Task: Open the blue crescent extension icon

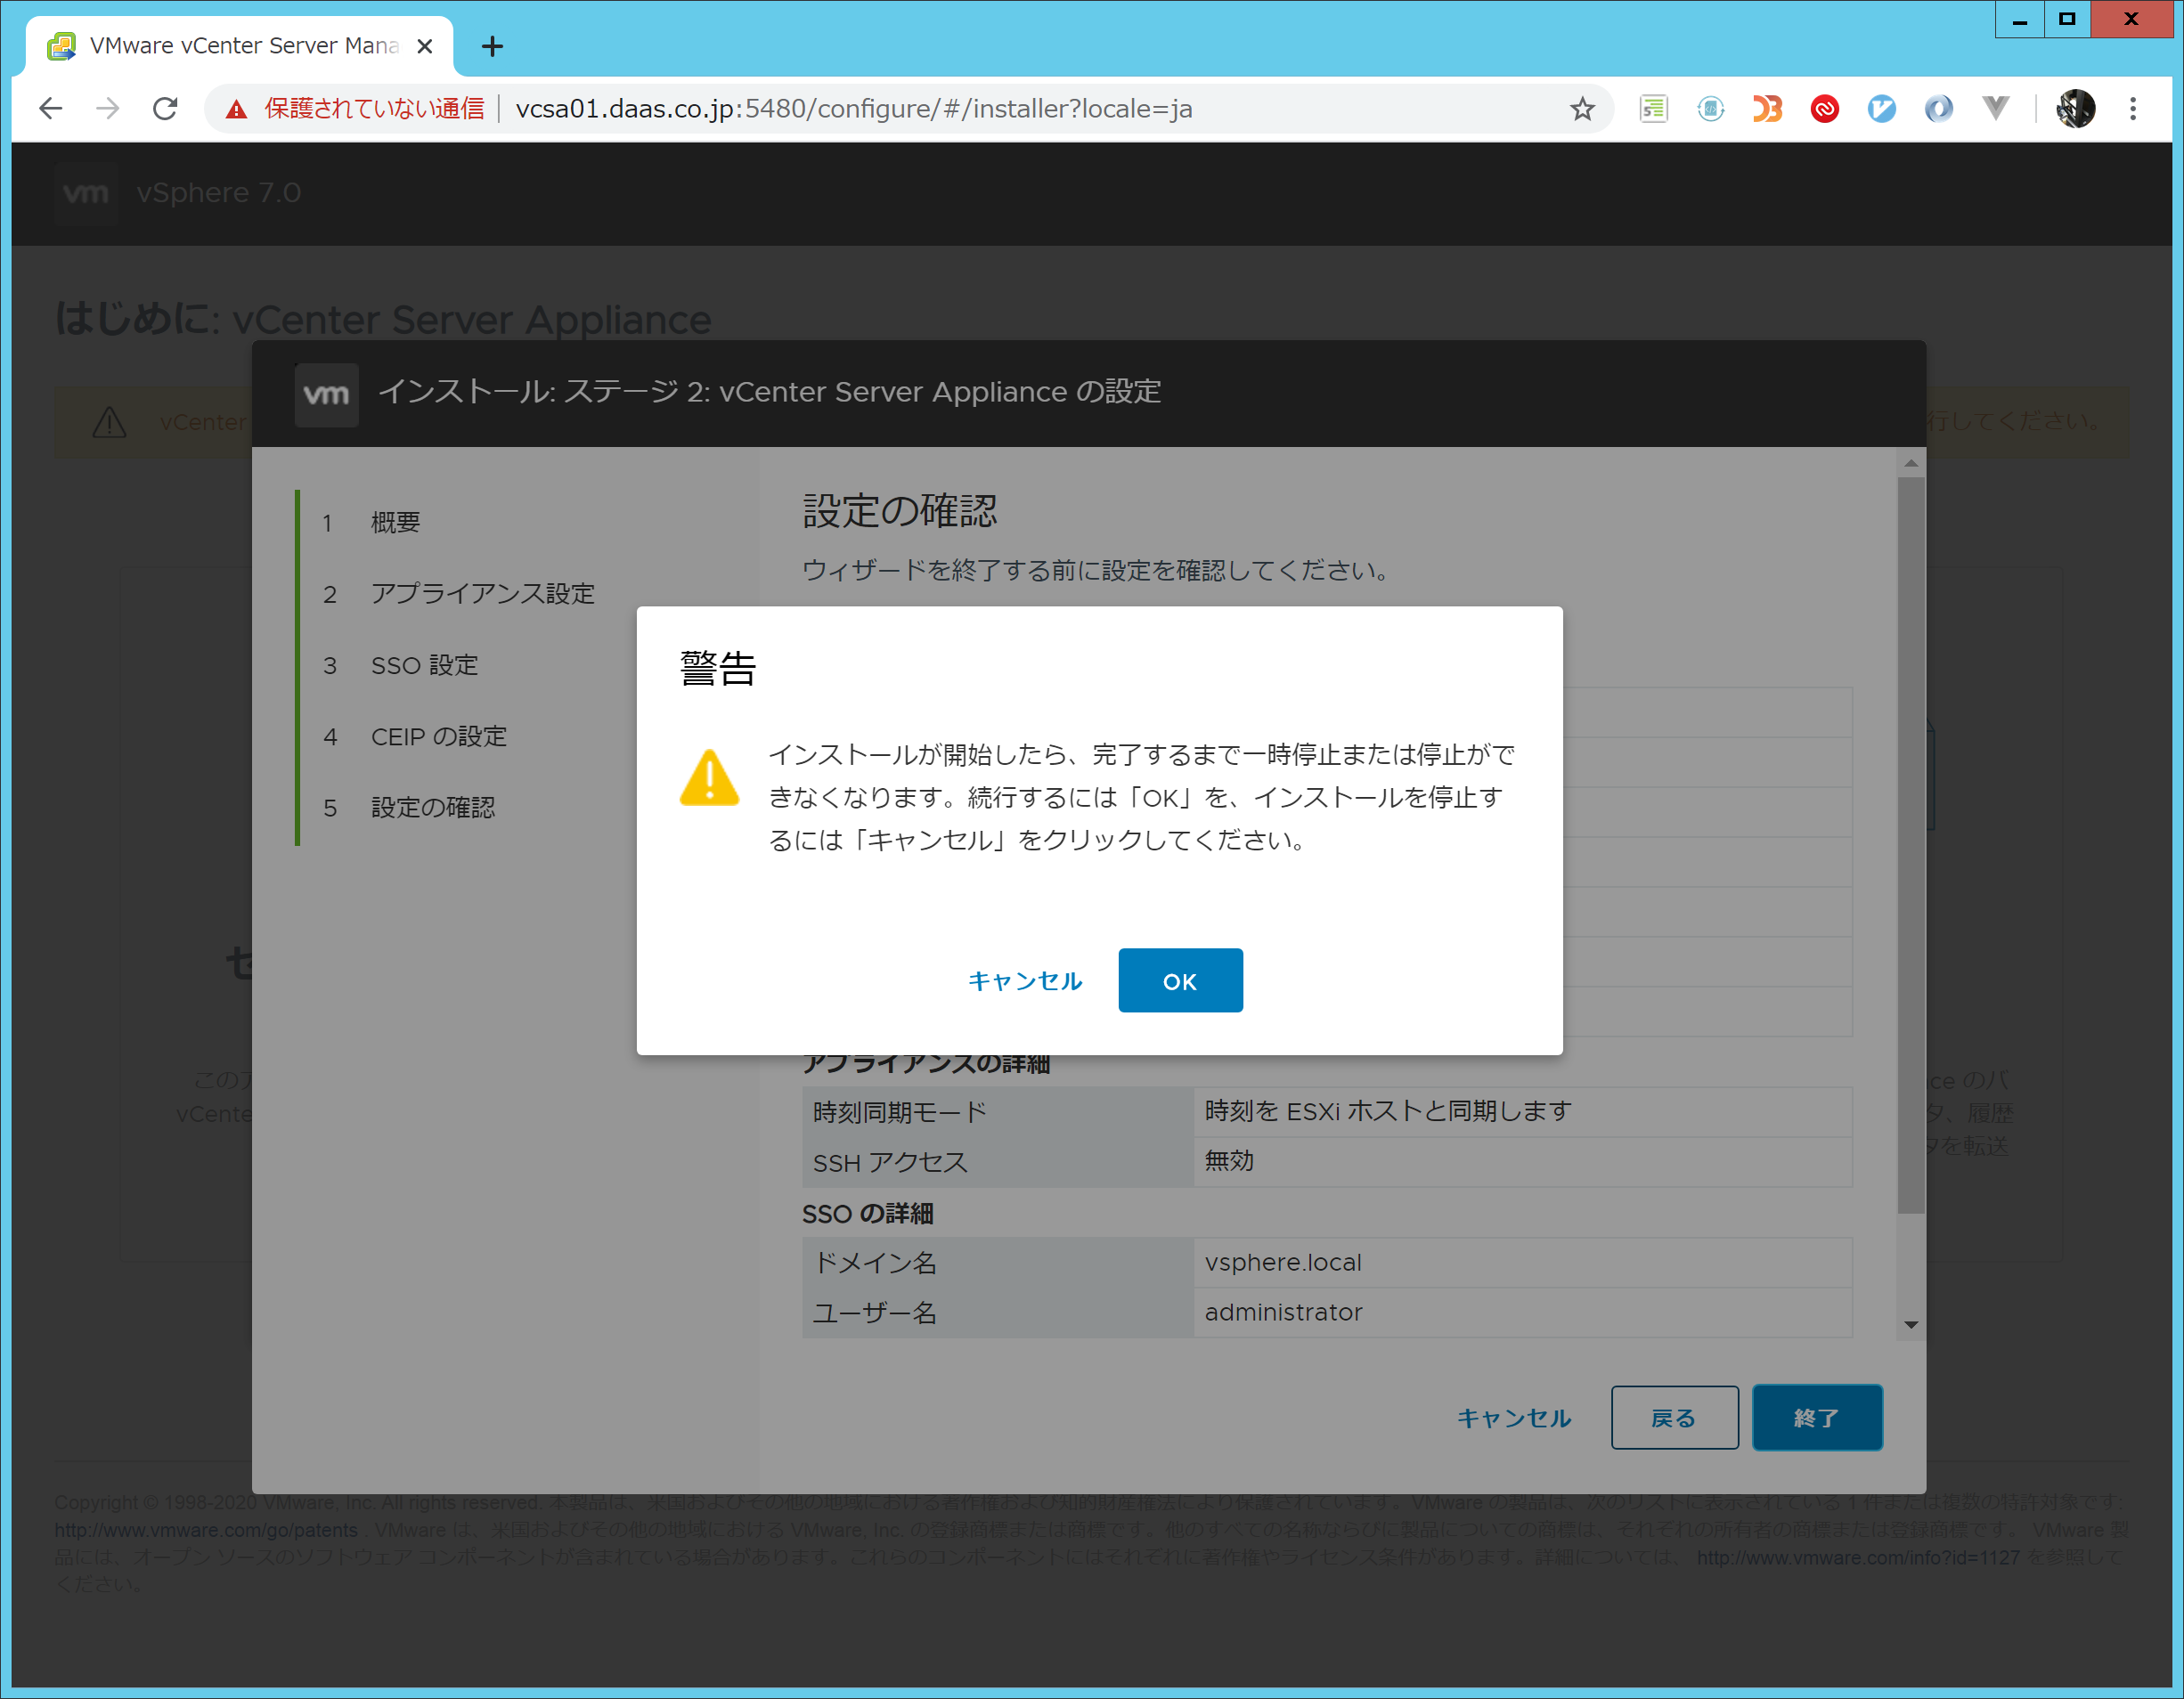Action: click(1938, 108)
